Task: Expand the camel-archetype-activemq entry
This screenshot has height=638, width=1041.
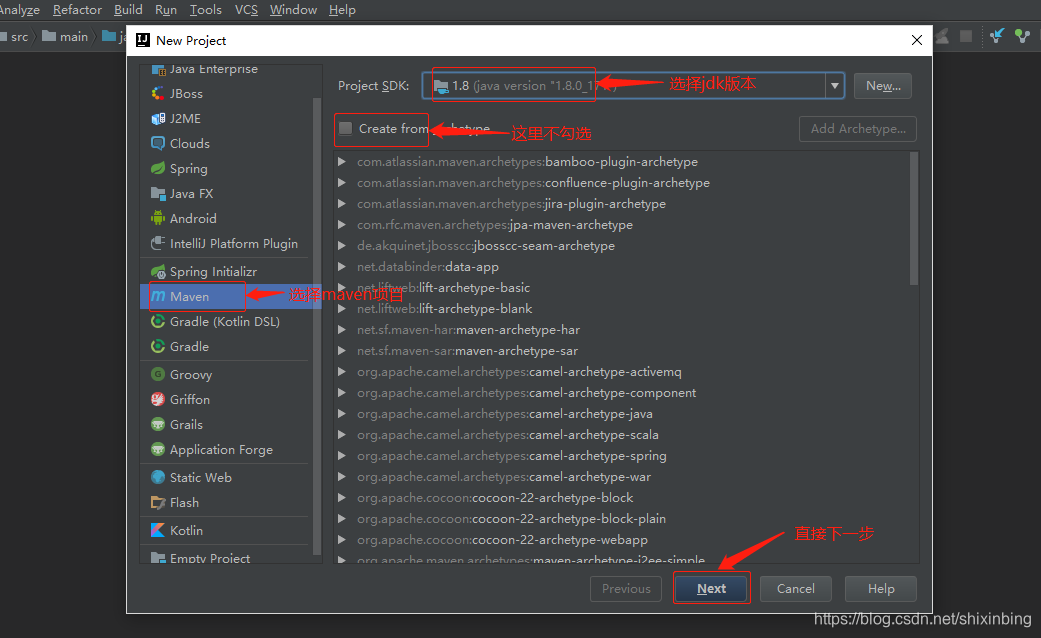Action: coord(342,372)
